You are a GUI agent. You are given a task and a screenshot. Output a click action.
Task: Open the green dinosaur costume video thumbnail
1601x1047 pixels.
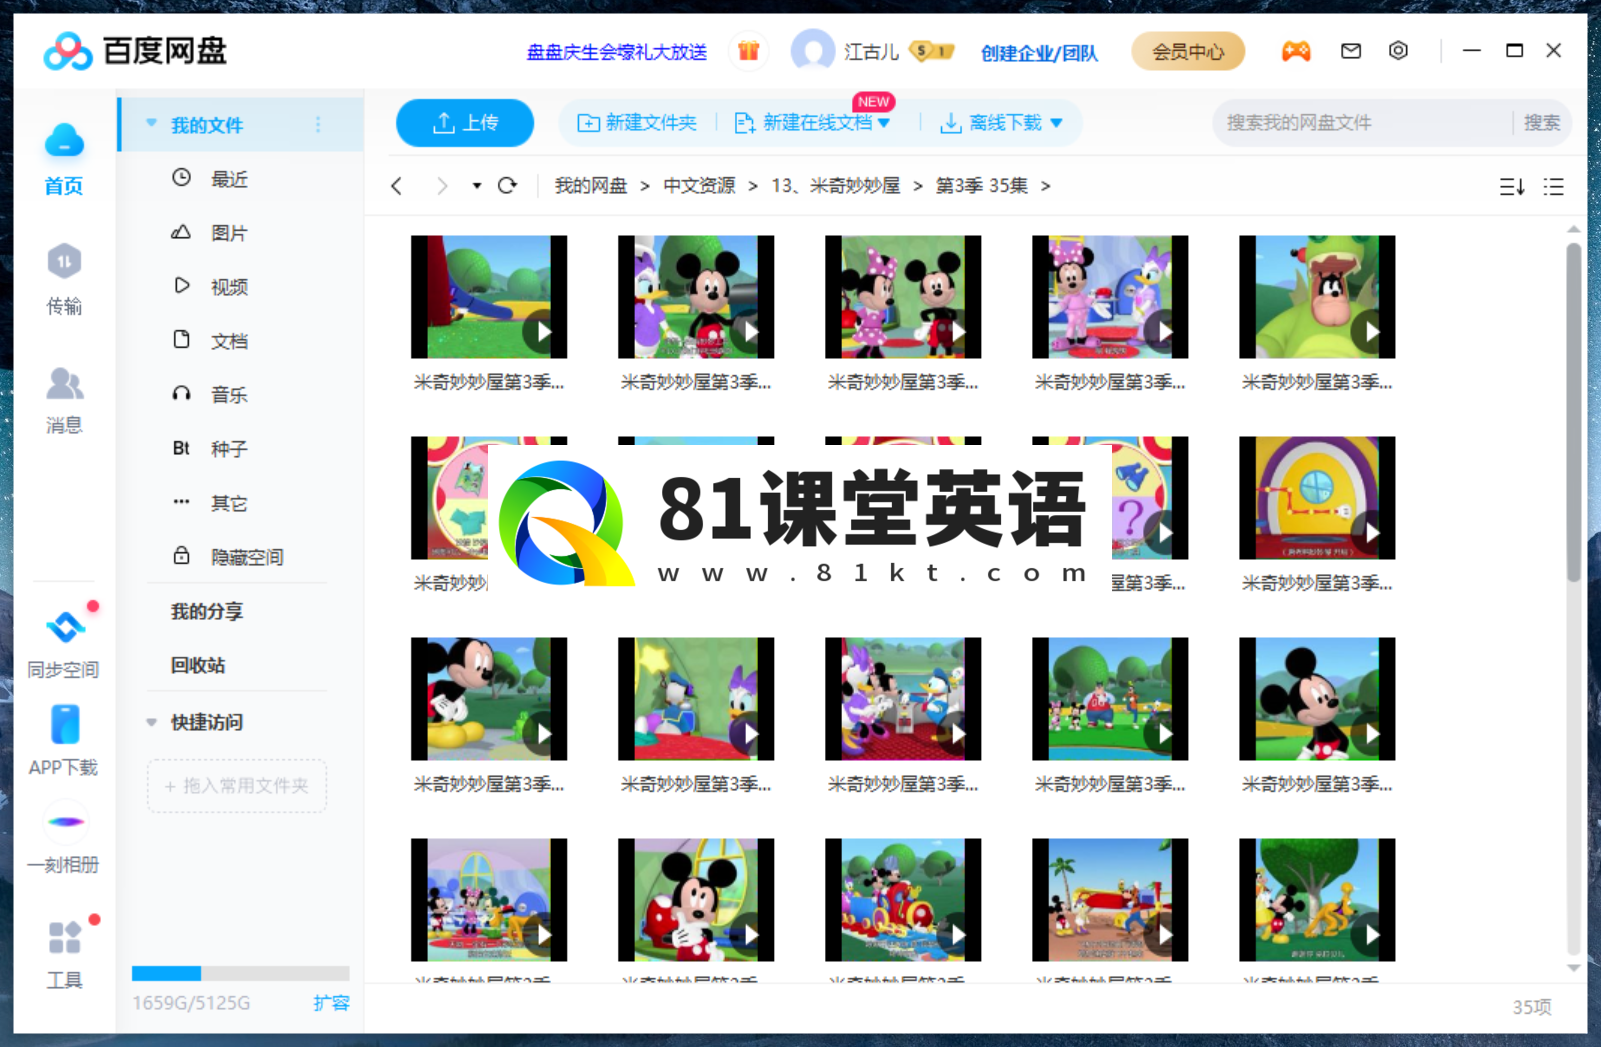(1317, 297)
